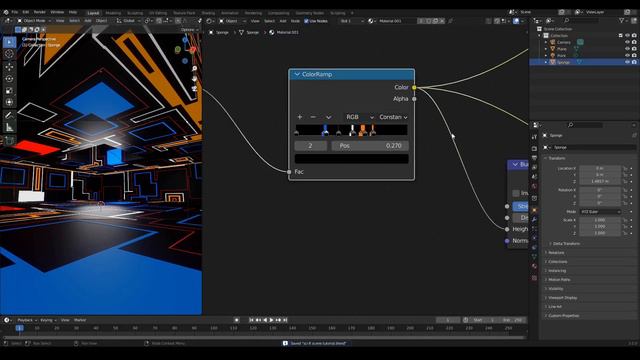Open the orange Object properties tab
Viewport: 640px width, 360px height.
tap(534, 210)
